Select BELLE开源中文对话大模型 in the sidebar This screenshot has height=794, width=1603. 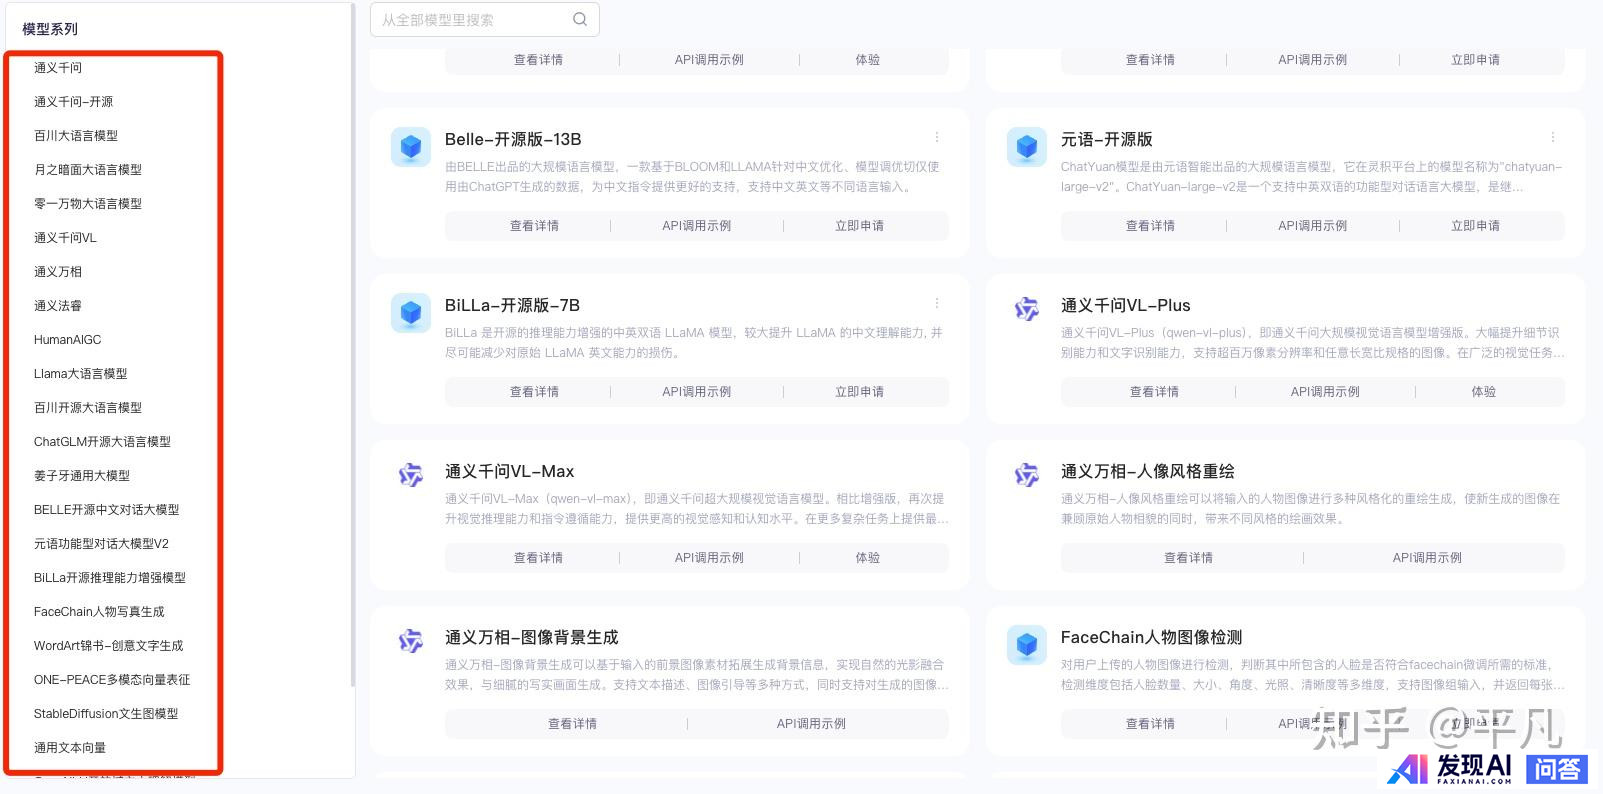(x=106, y=510)
